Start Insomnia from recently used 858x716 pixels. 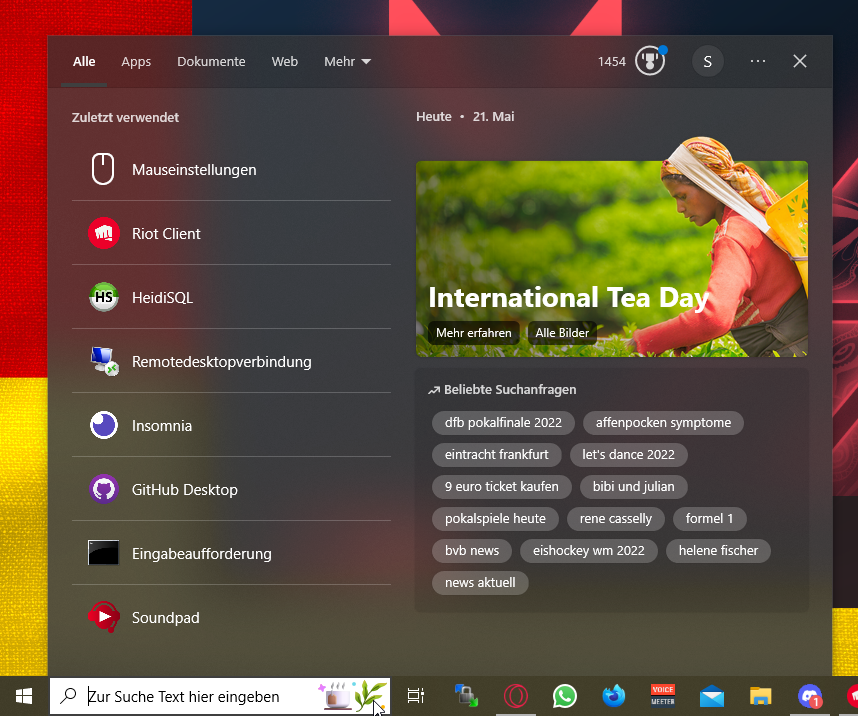pos(161,426)
